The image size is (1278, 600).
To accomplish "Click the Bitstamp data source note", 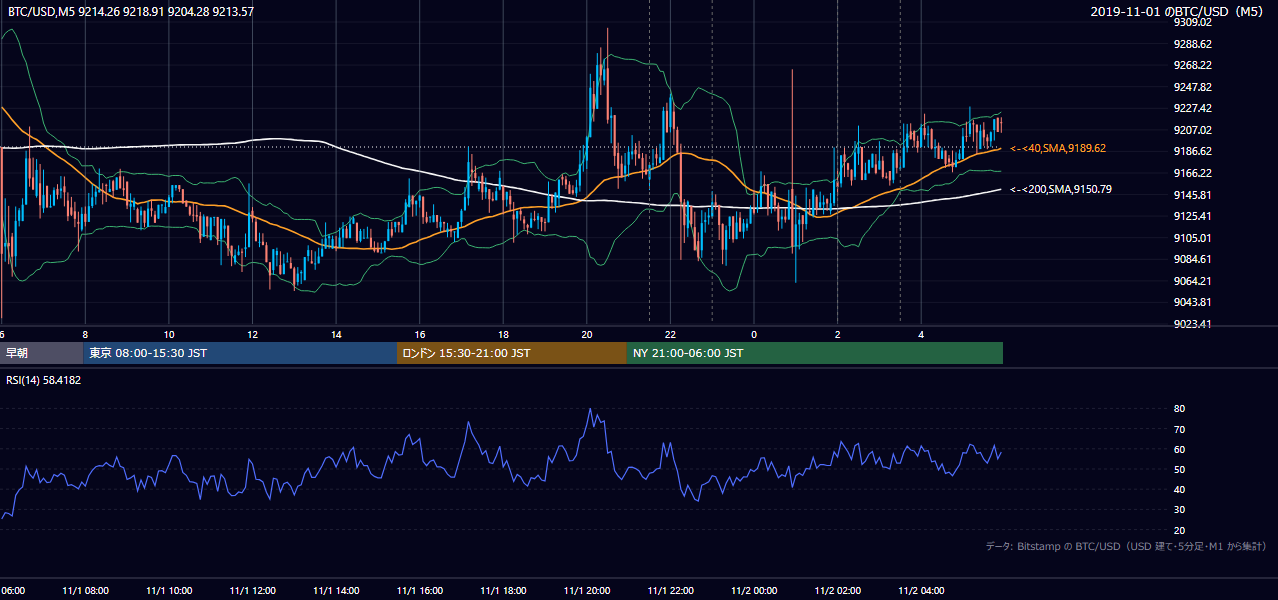I will [x=1126, y=547].
